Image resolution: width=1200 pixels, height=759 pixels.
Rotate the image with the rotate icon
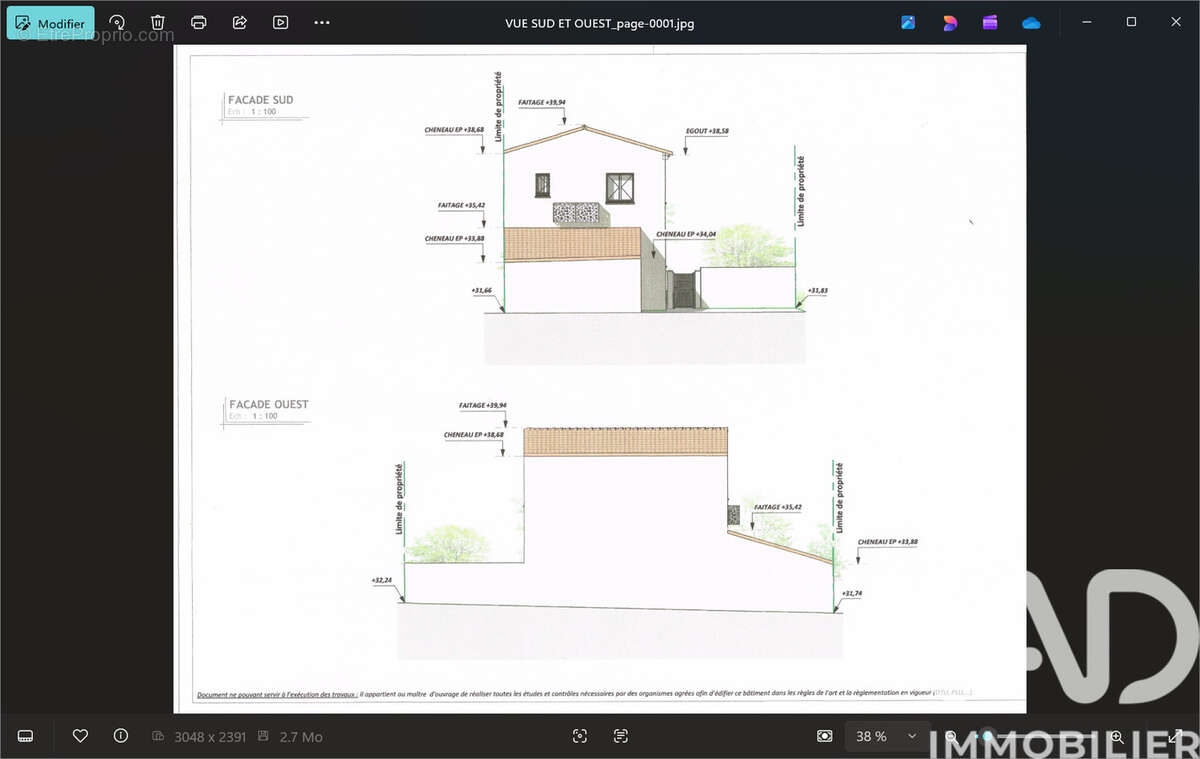pos(117,22)
